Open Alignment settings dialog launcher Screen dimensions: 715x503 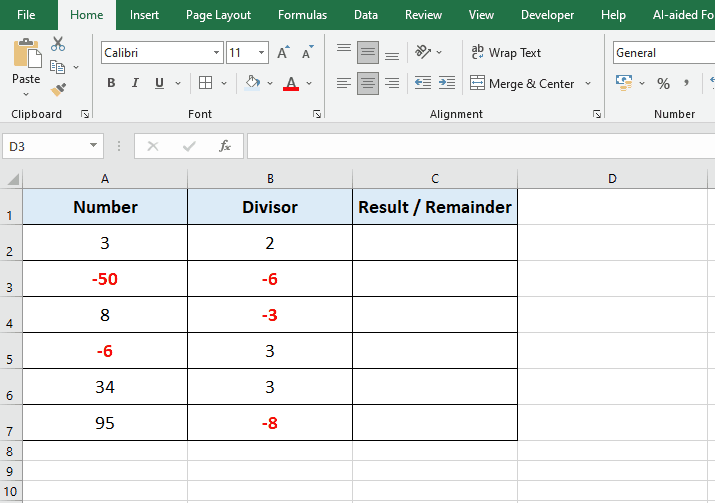[x=596, y=114]
